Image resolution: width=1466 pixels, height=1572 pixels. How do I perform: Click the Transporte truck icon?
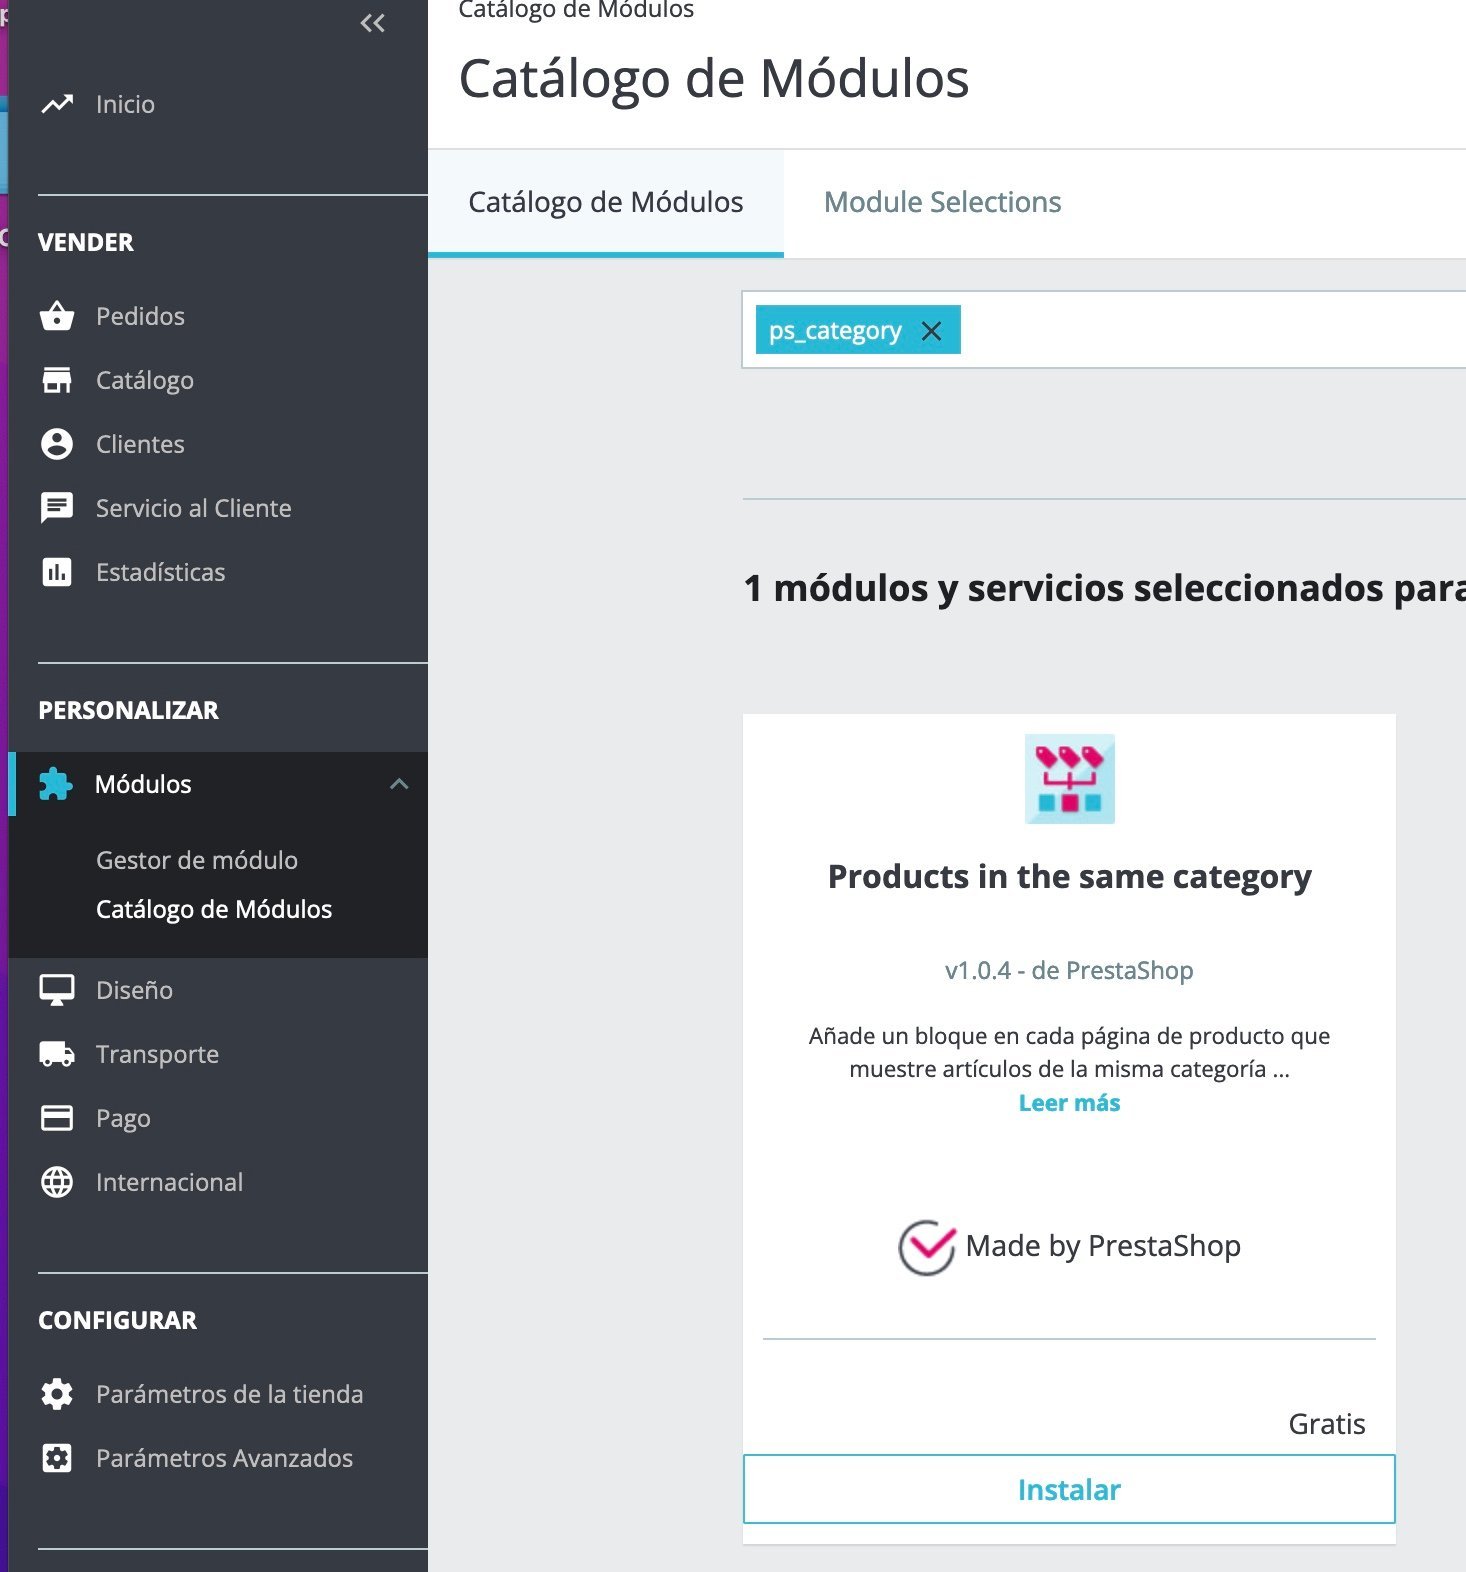coord(57,1054)
